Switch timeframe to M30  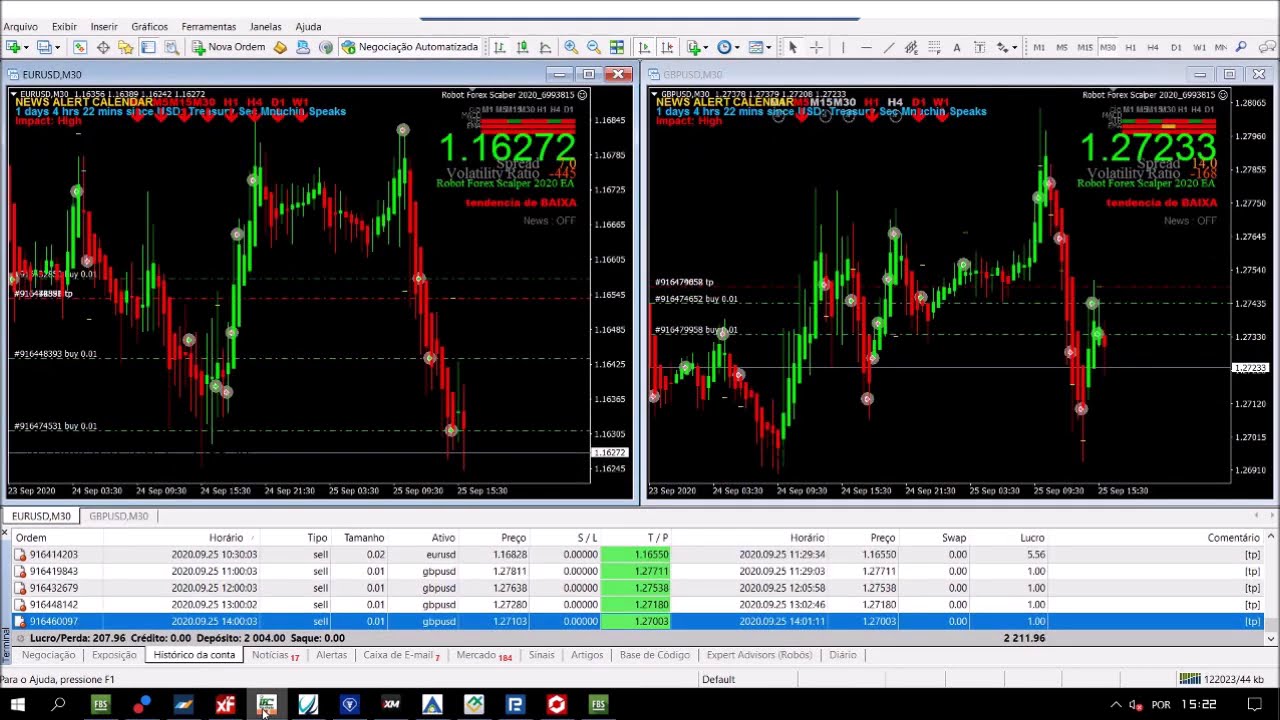[1108, 47]
